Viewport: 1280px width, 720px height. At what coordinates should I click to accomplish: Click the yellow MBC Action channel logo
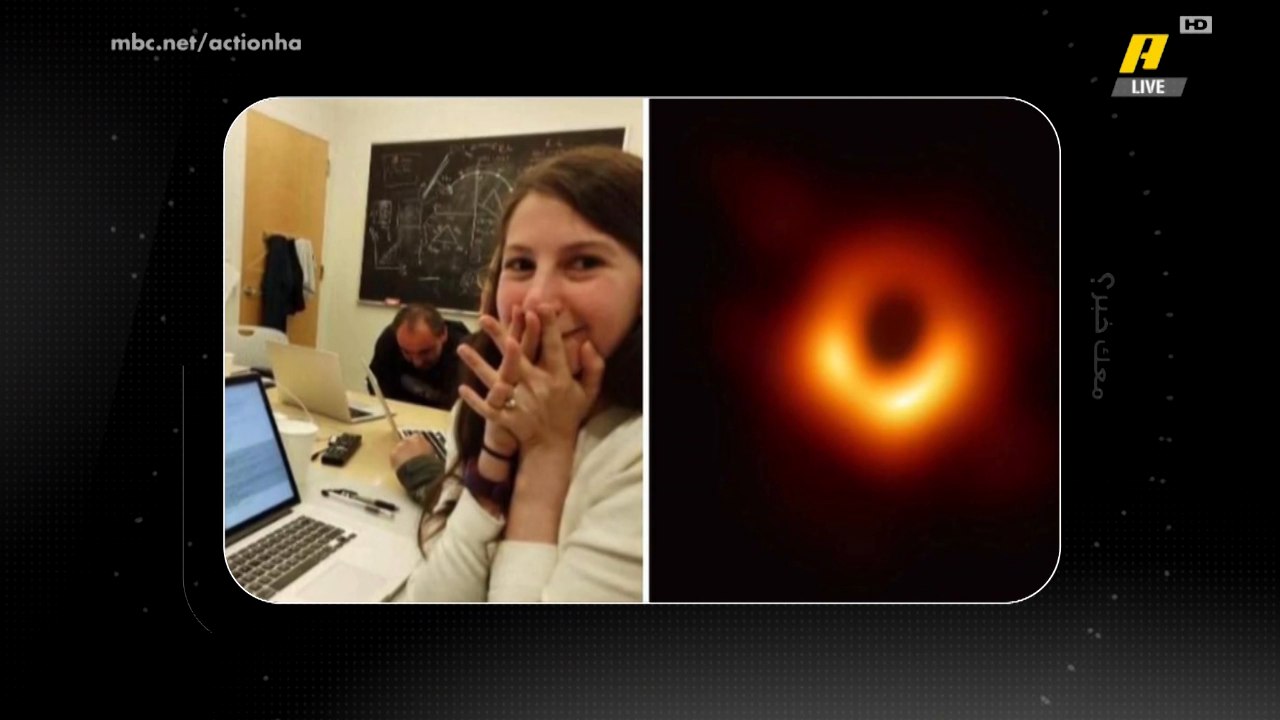click(1143, 54)
